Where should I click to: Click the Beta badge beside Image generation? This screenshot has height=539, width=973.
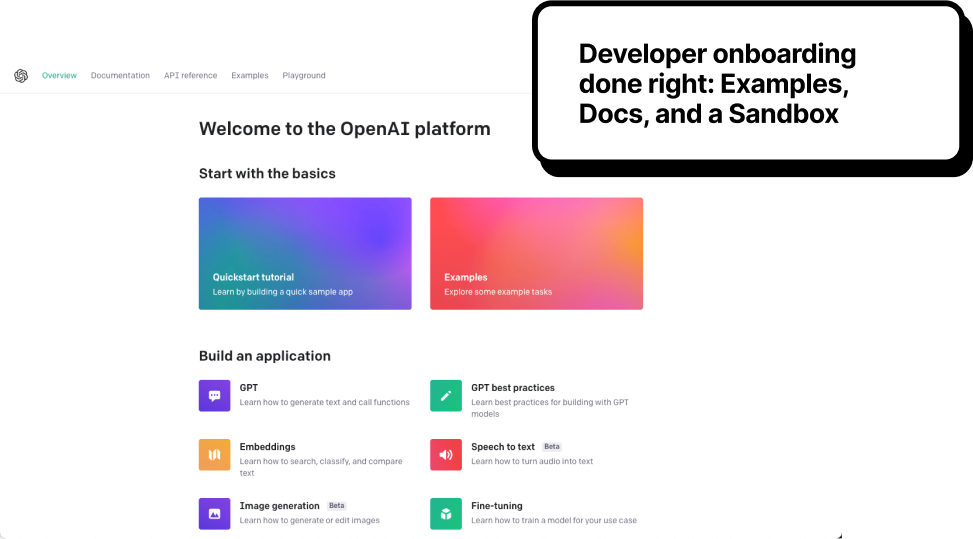336,506
